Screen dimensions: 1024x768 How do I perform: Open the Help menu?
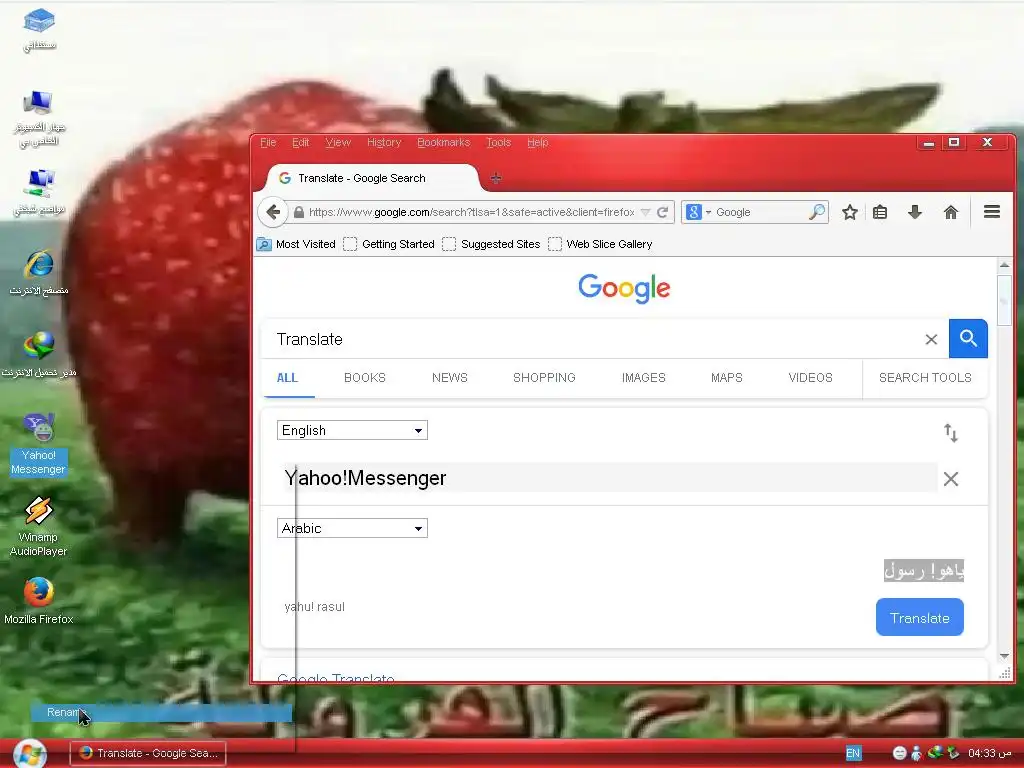(x=537, y=142)
